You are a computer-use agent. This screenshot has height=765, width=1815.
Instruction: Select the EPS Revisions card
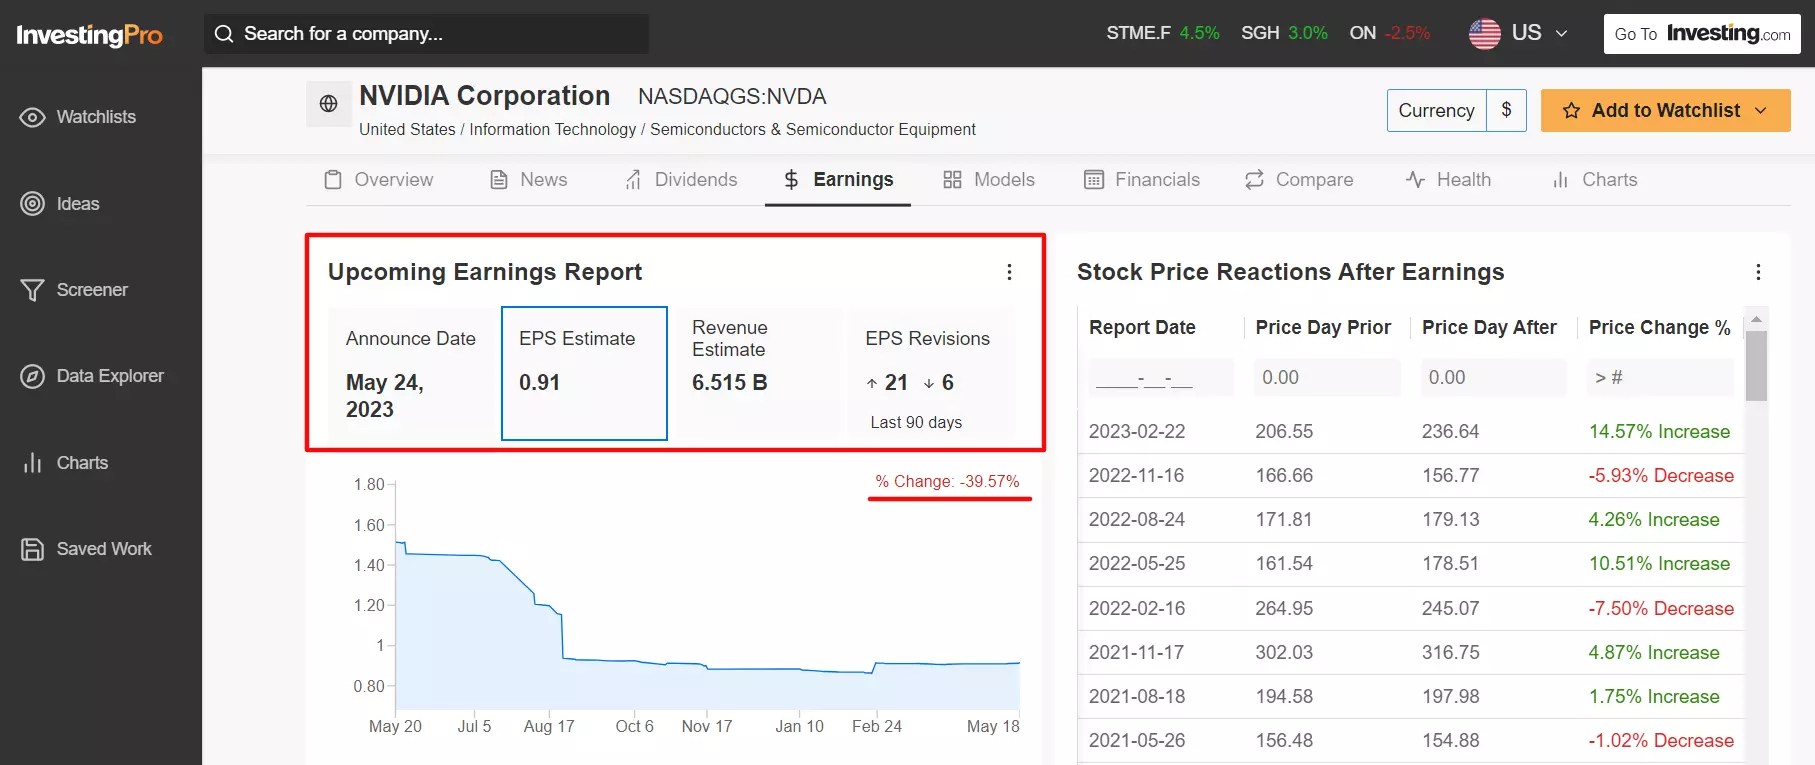tap(931, 373)
